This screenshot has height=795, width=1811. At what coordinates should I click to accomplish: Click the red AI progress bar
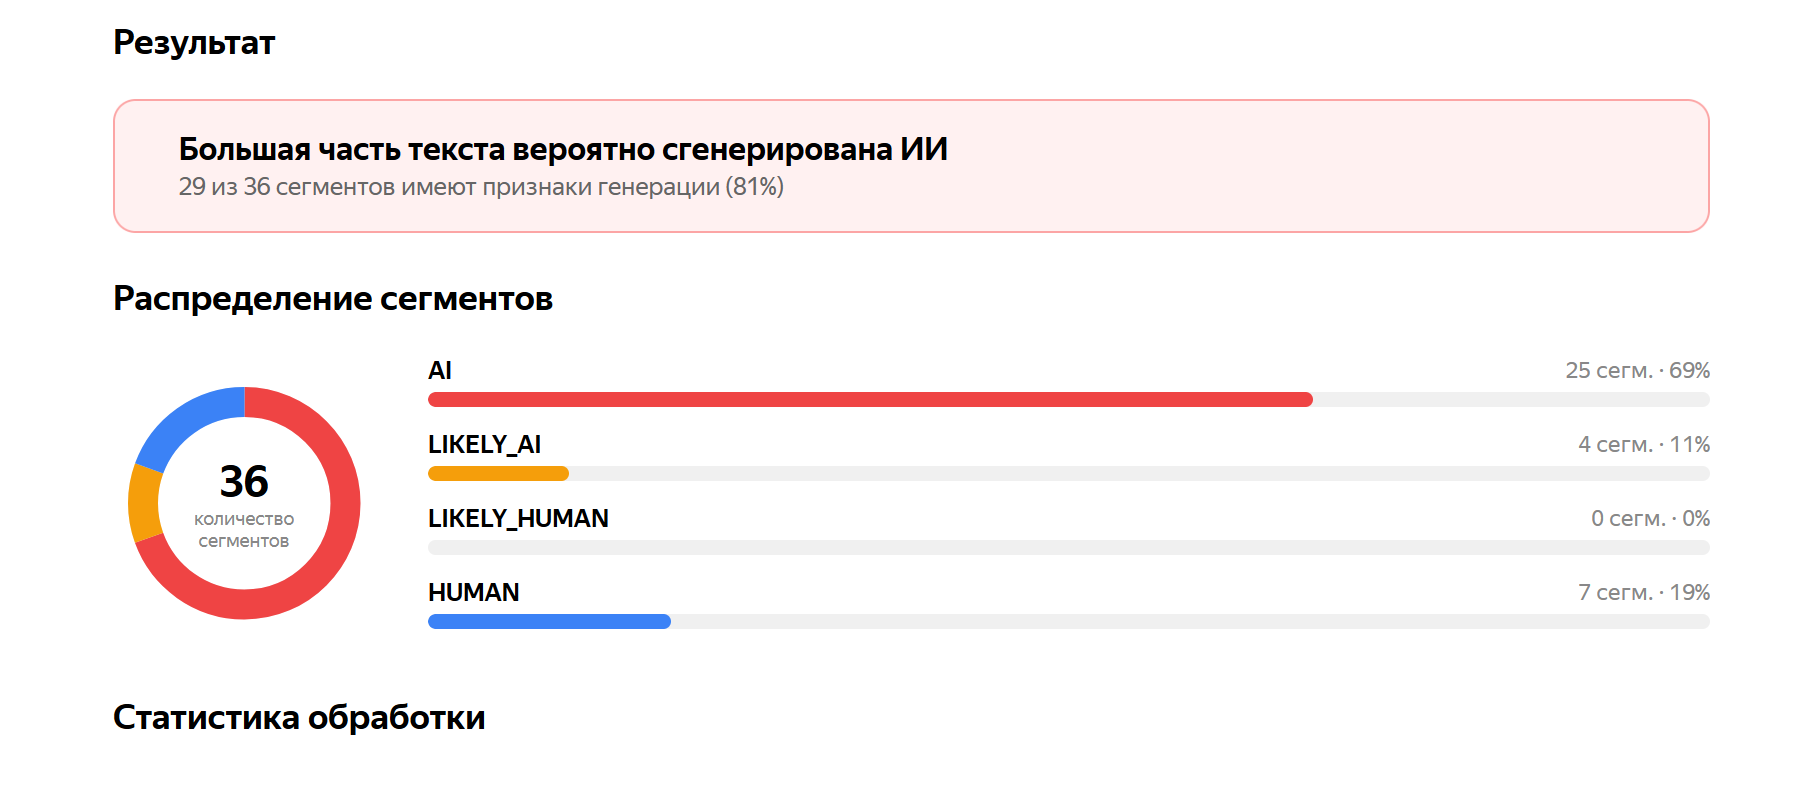[x=870, y=400]
